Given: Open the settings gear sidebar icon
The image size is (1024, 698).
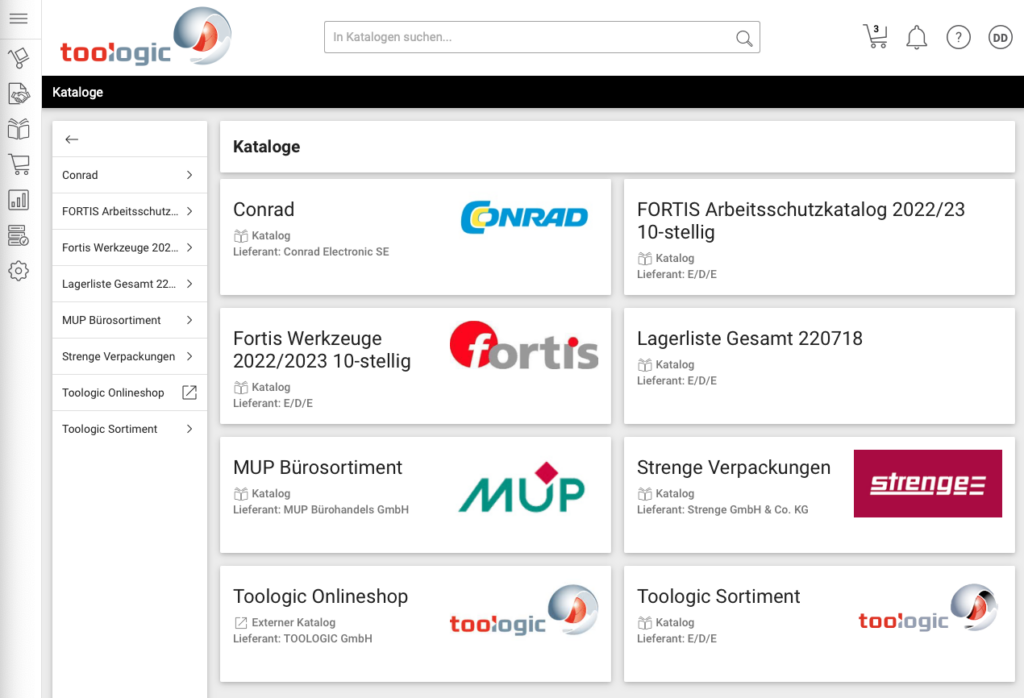Looking at the screenshot, I should click(18, 270).
